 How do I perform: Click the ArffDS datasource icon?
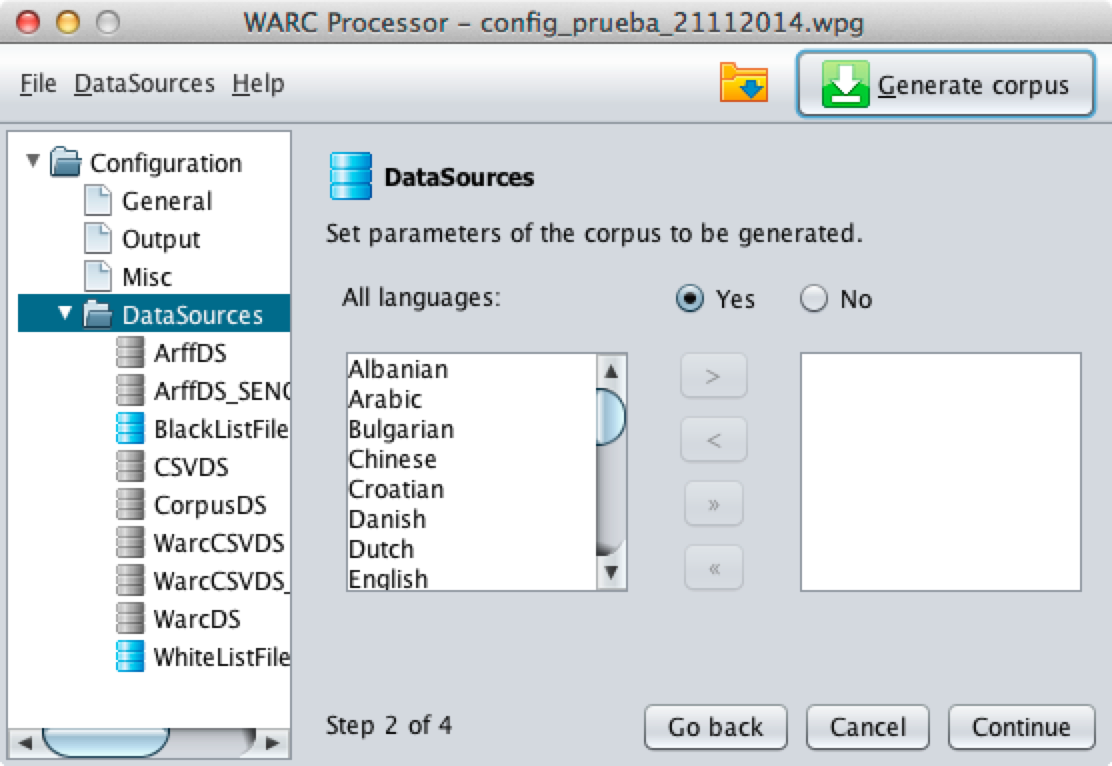click(130, 353)
